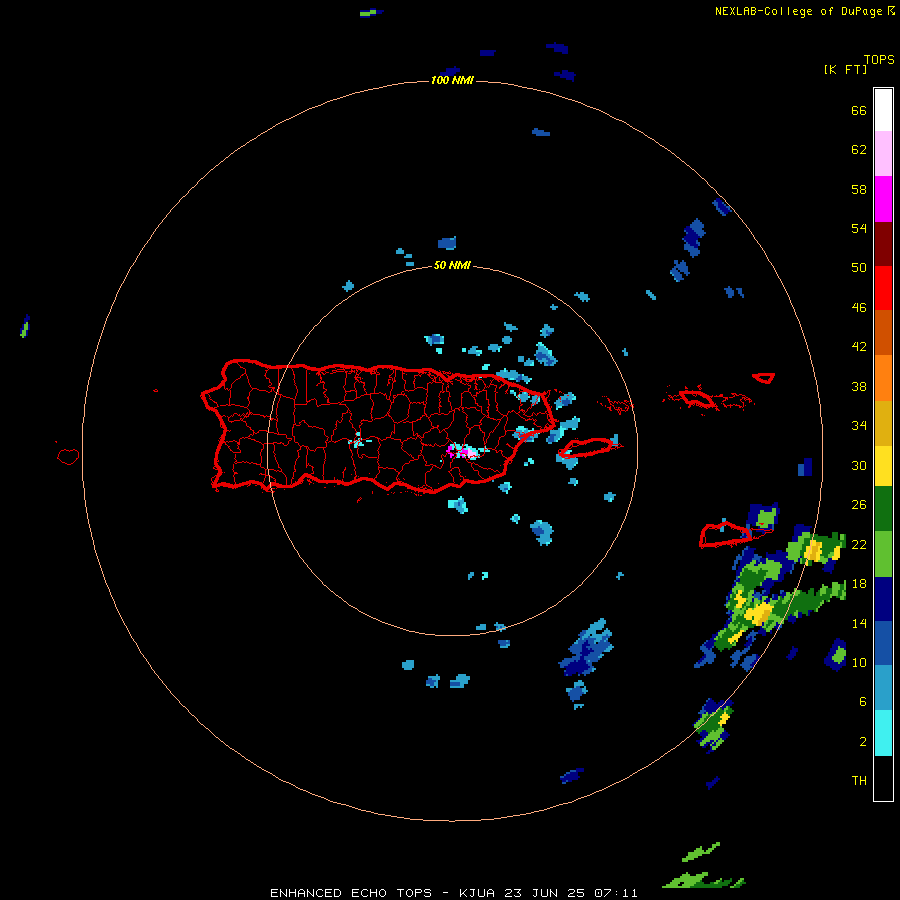The height and width of the screenshot is (900, 900).
Task: Click the '58' legend value
Action: [859, 189]
